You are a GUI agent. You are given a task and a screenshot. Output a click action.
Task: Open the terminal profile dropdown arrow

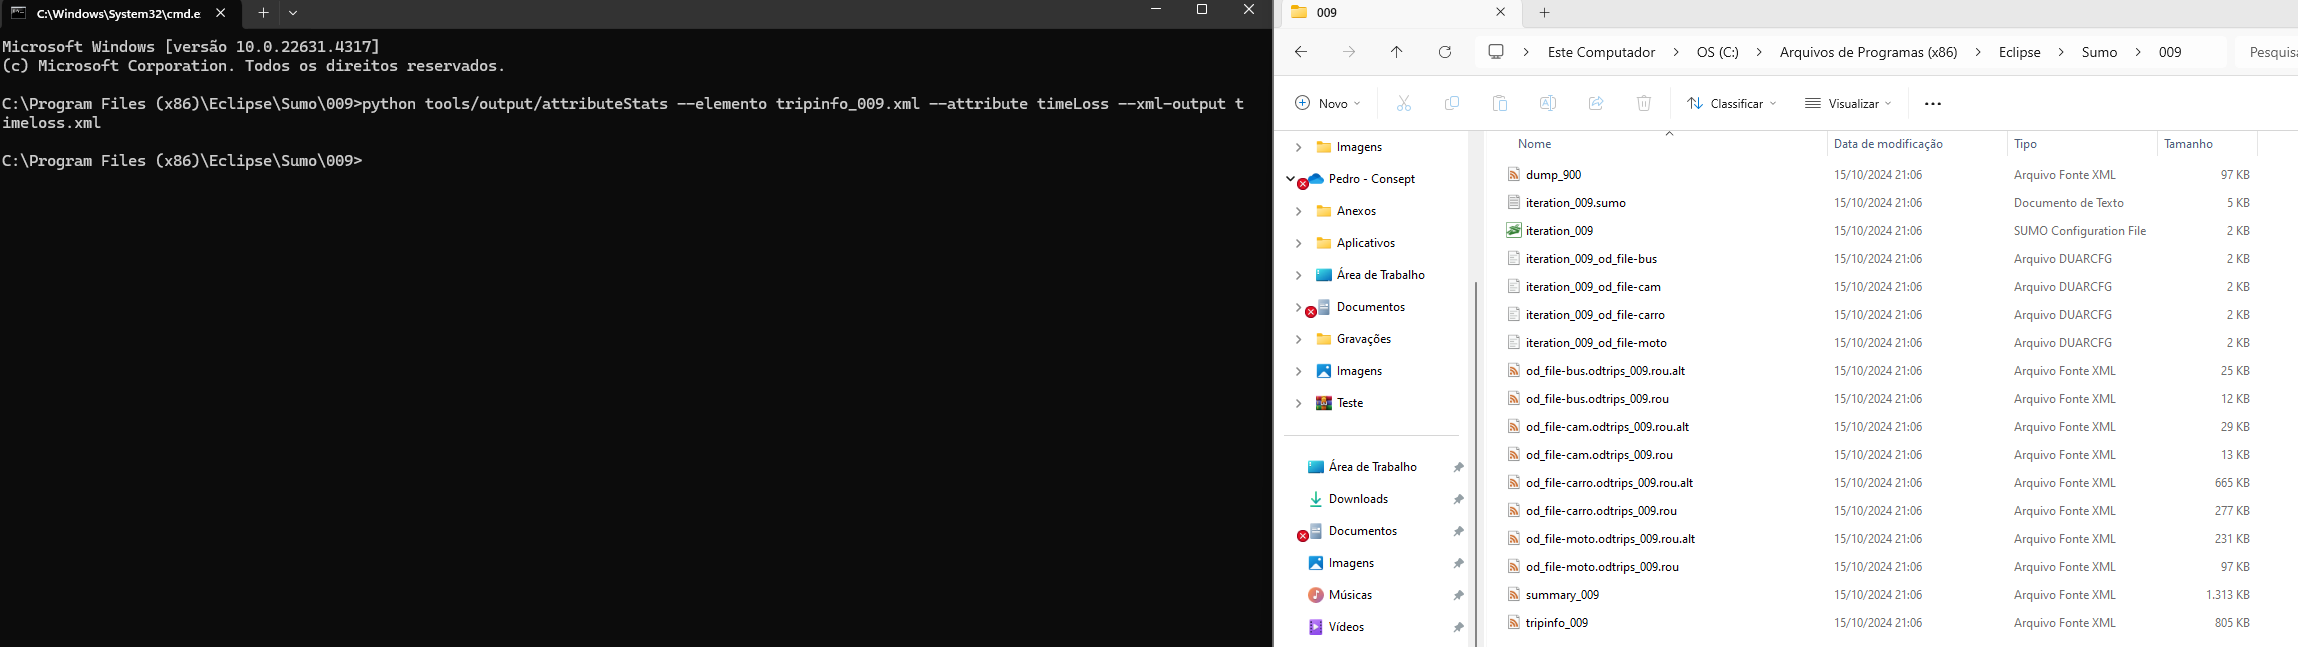tap(293, 13)
